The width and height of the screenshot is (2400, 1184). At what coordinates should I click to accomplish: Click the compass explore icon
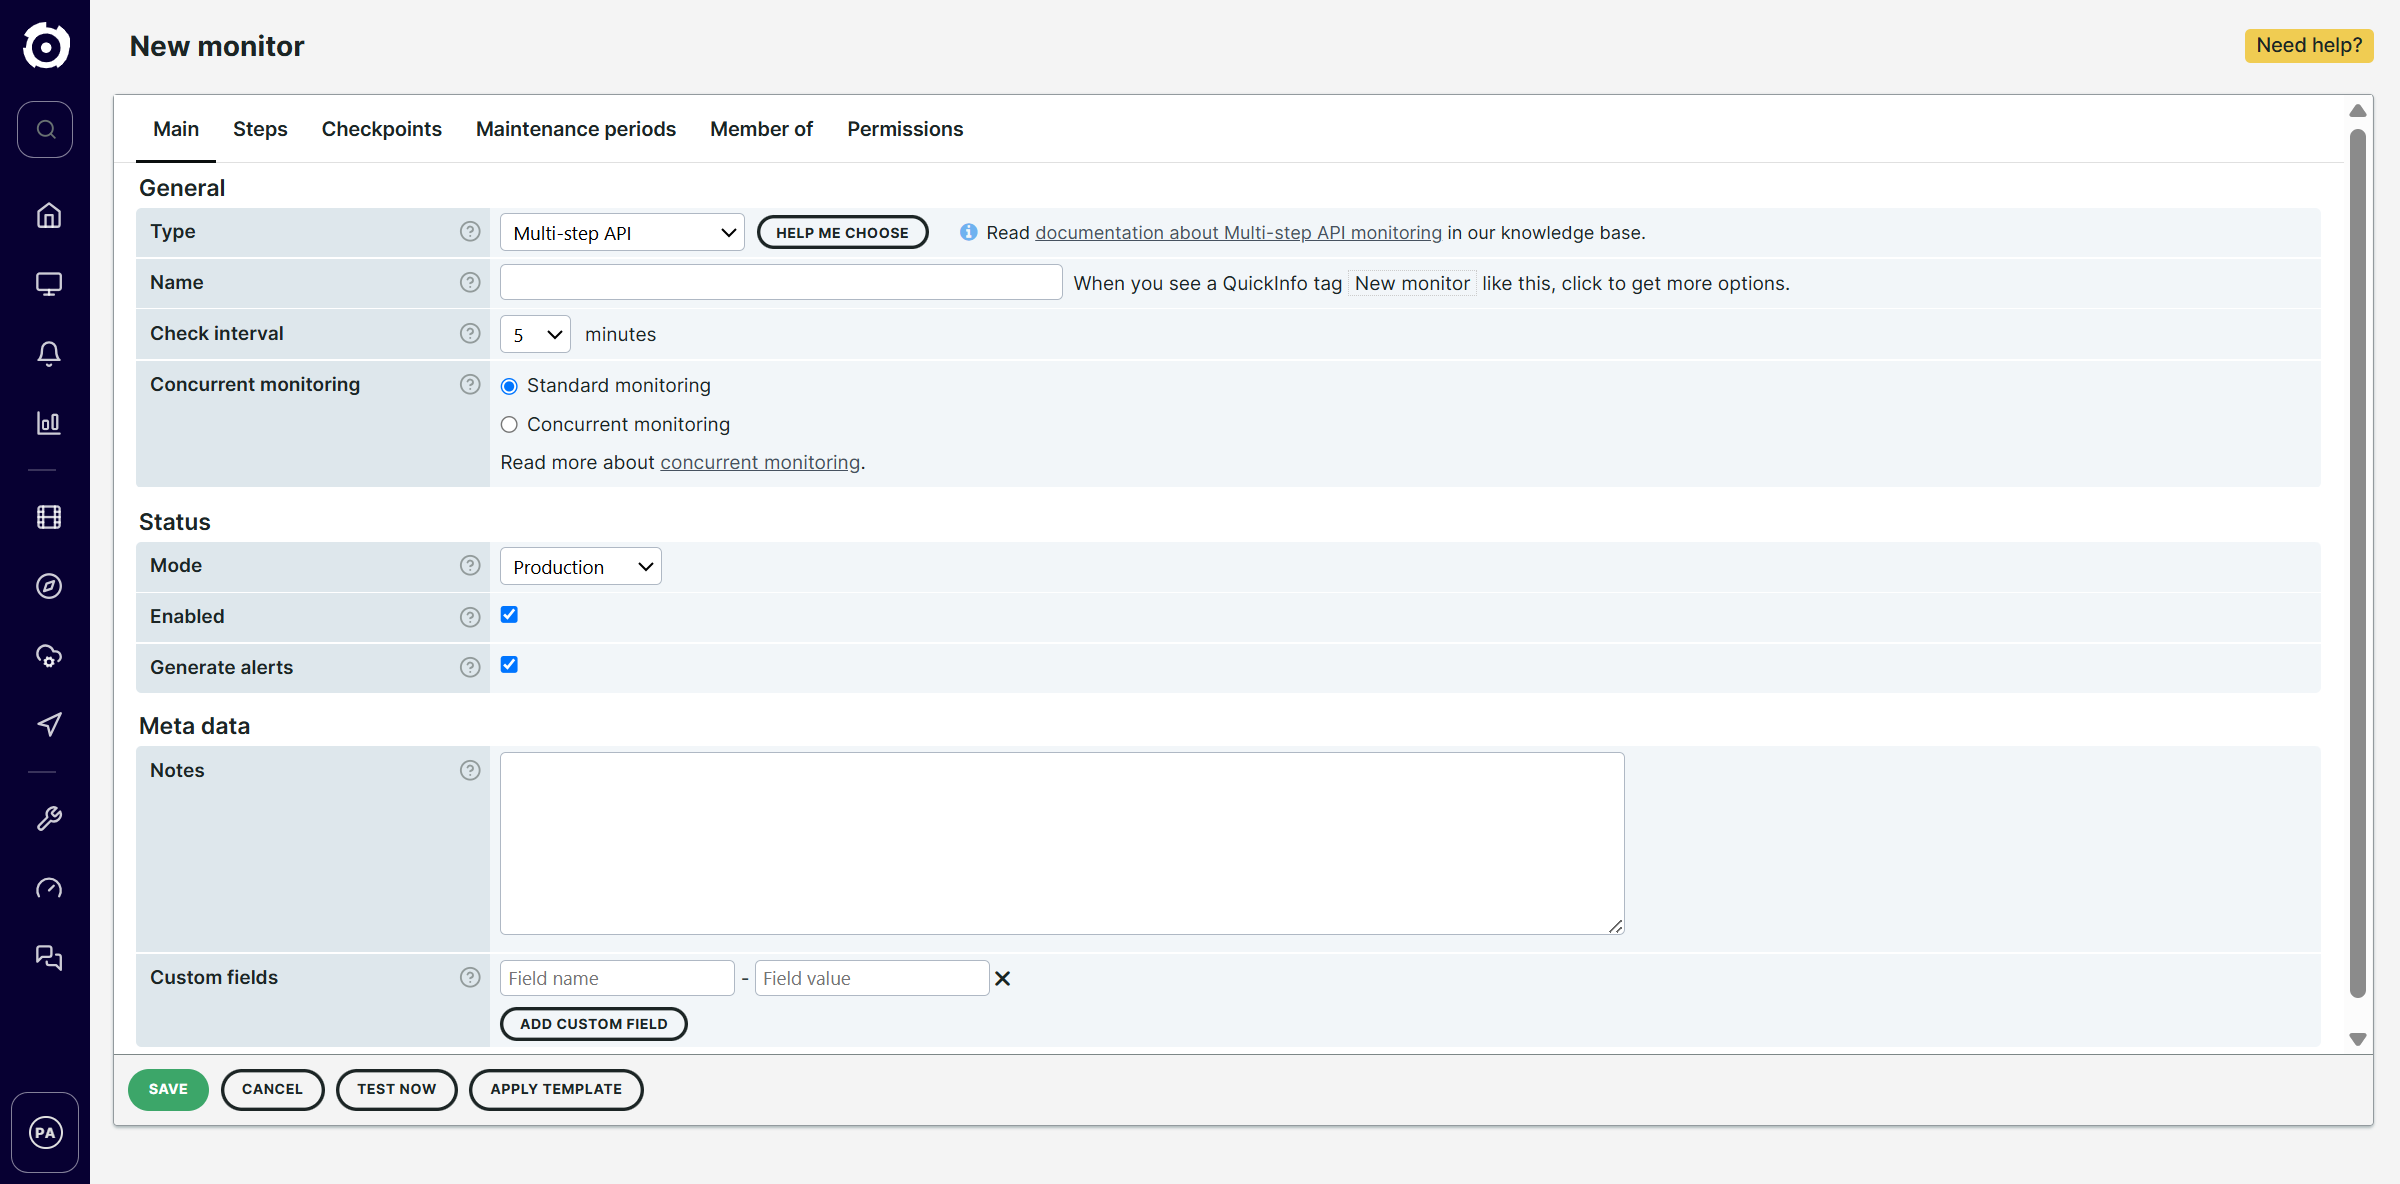click(x=48, y=586)
